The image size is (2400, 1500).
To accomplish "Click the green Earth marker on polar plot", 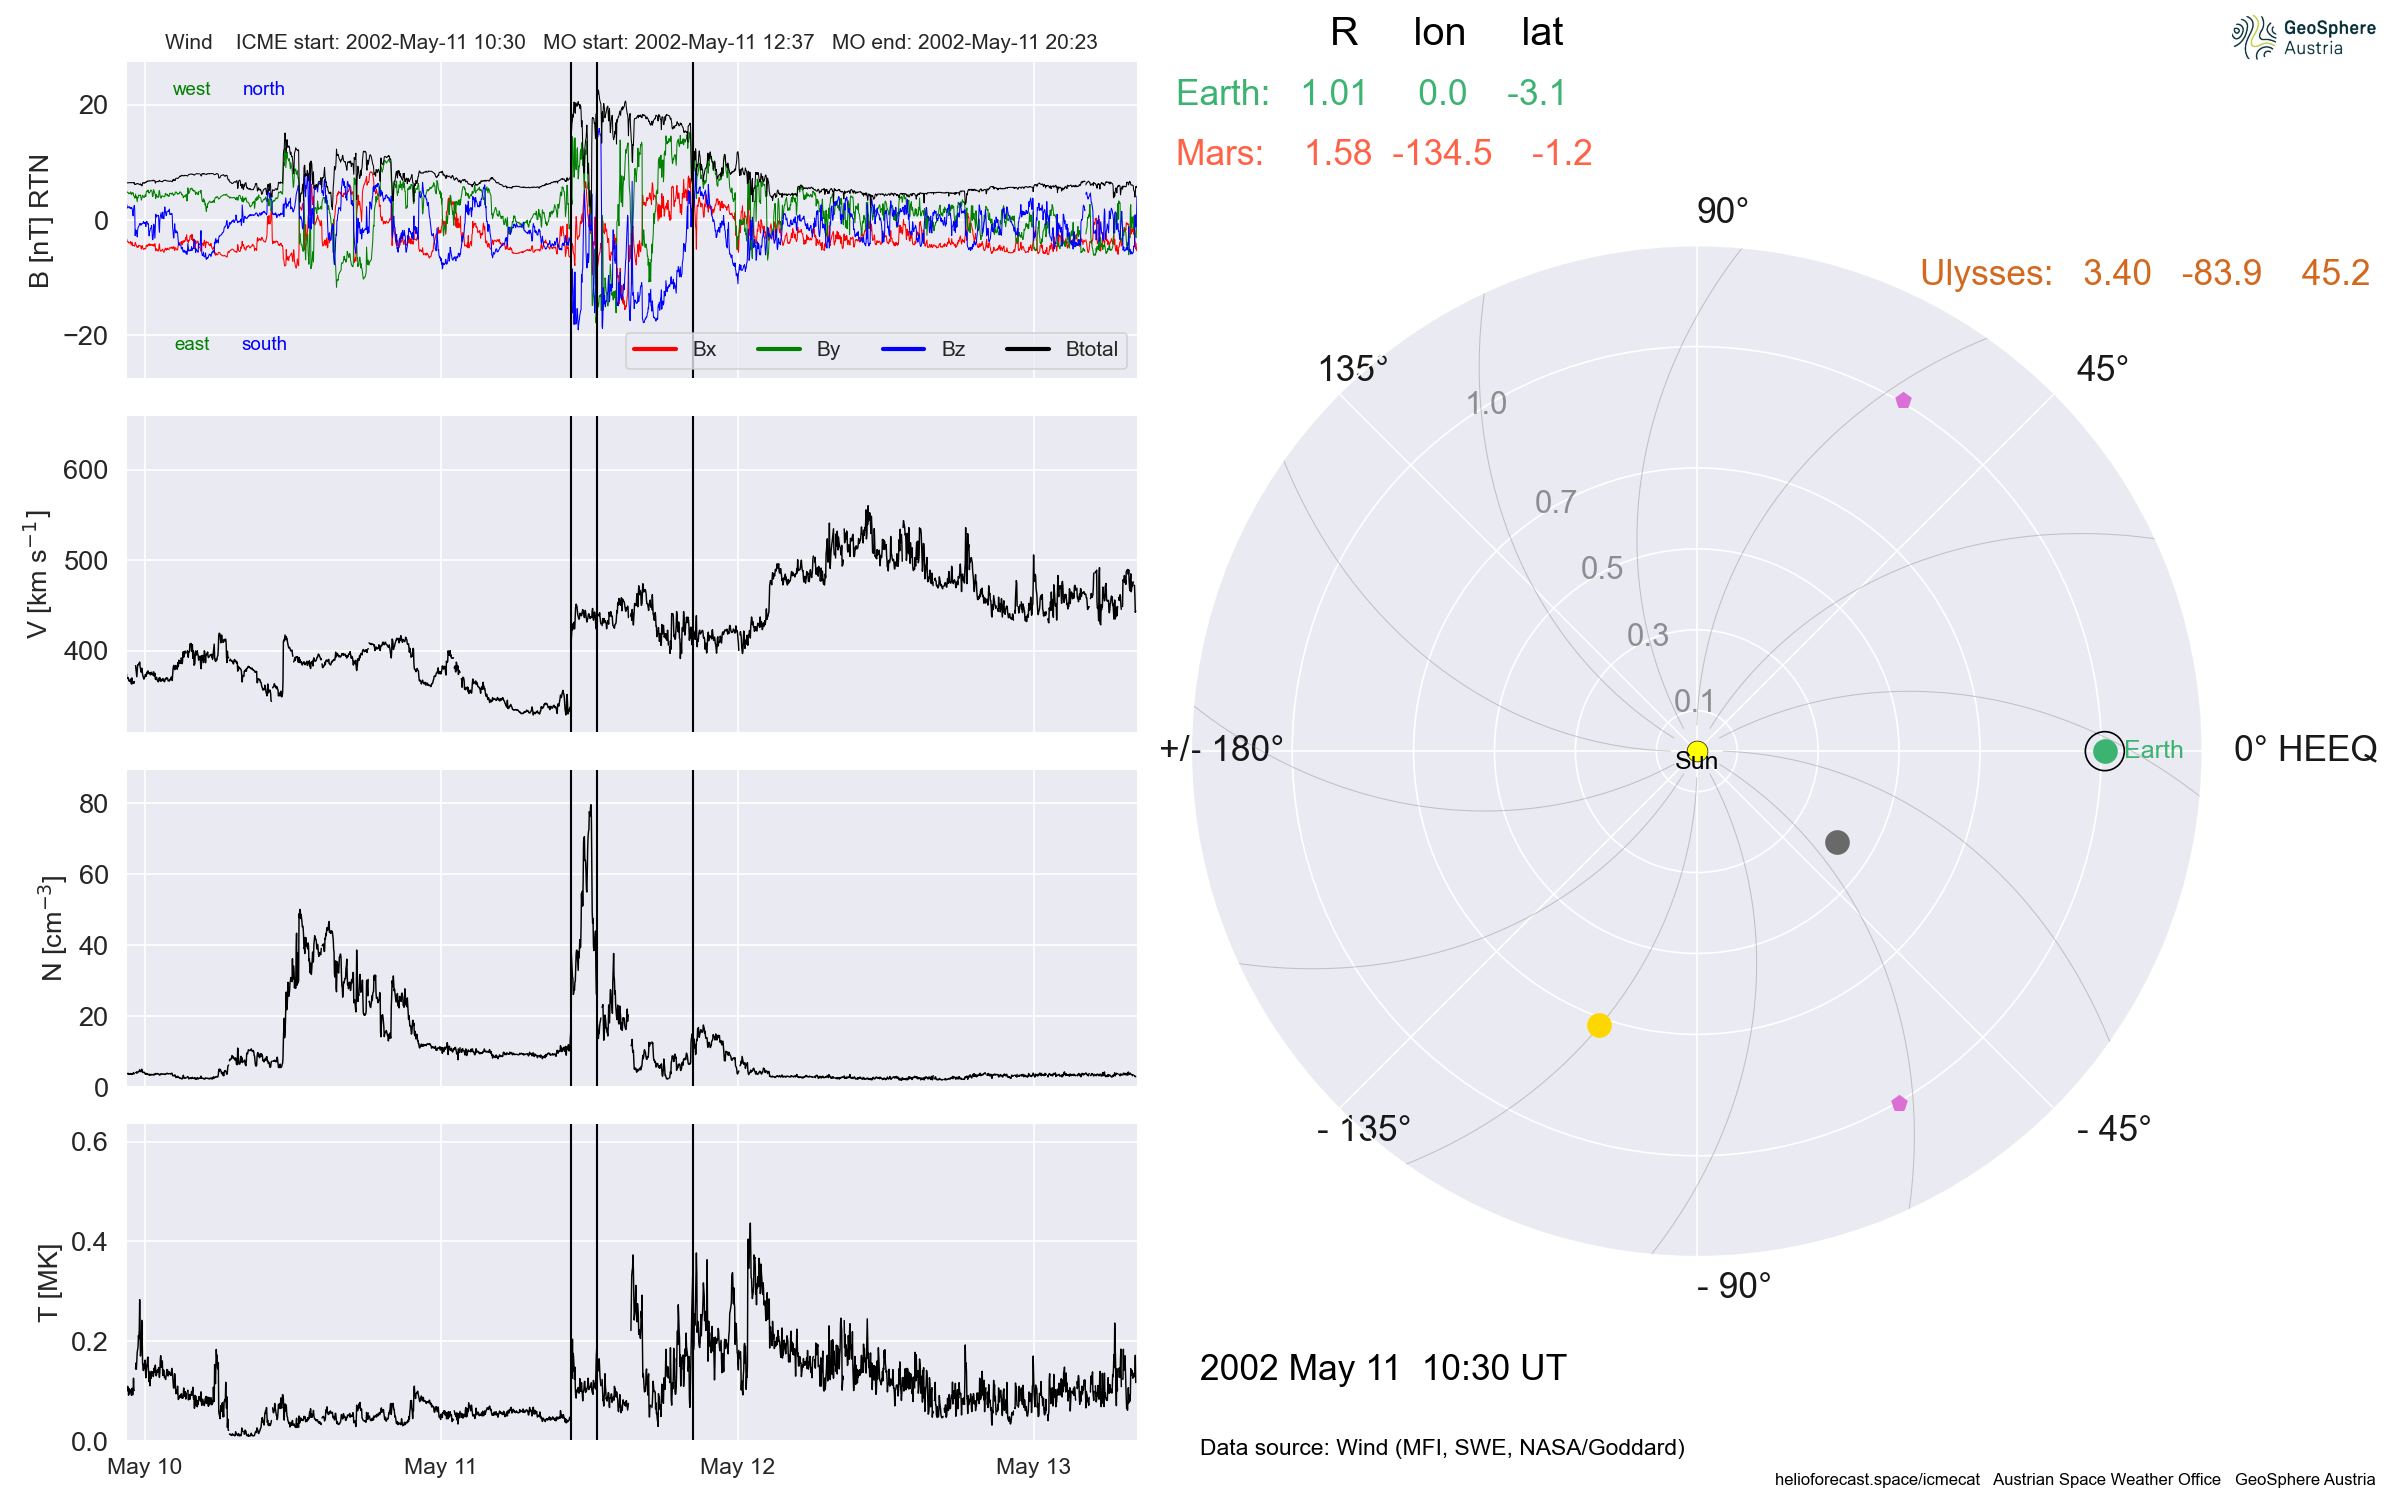I will point(2104,751).
